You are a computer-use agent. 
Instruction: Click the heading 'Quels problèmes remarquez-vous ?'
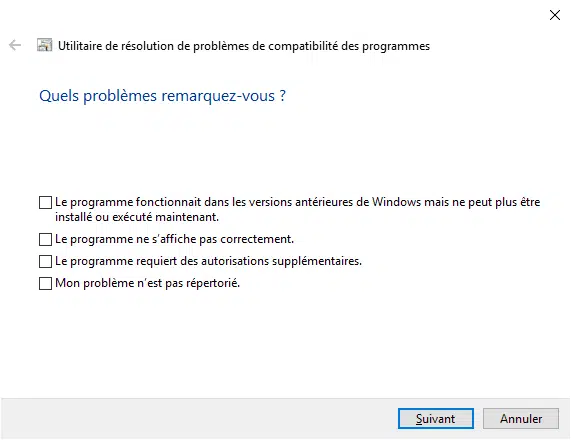(162, 96)
